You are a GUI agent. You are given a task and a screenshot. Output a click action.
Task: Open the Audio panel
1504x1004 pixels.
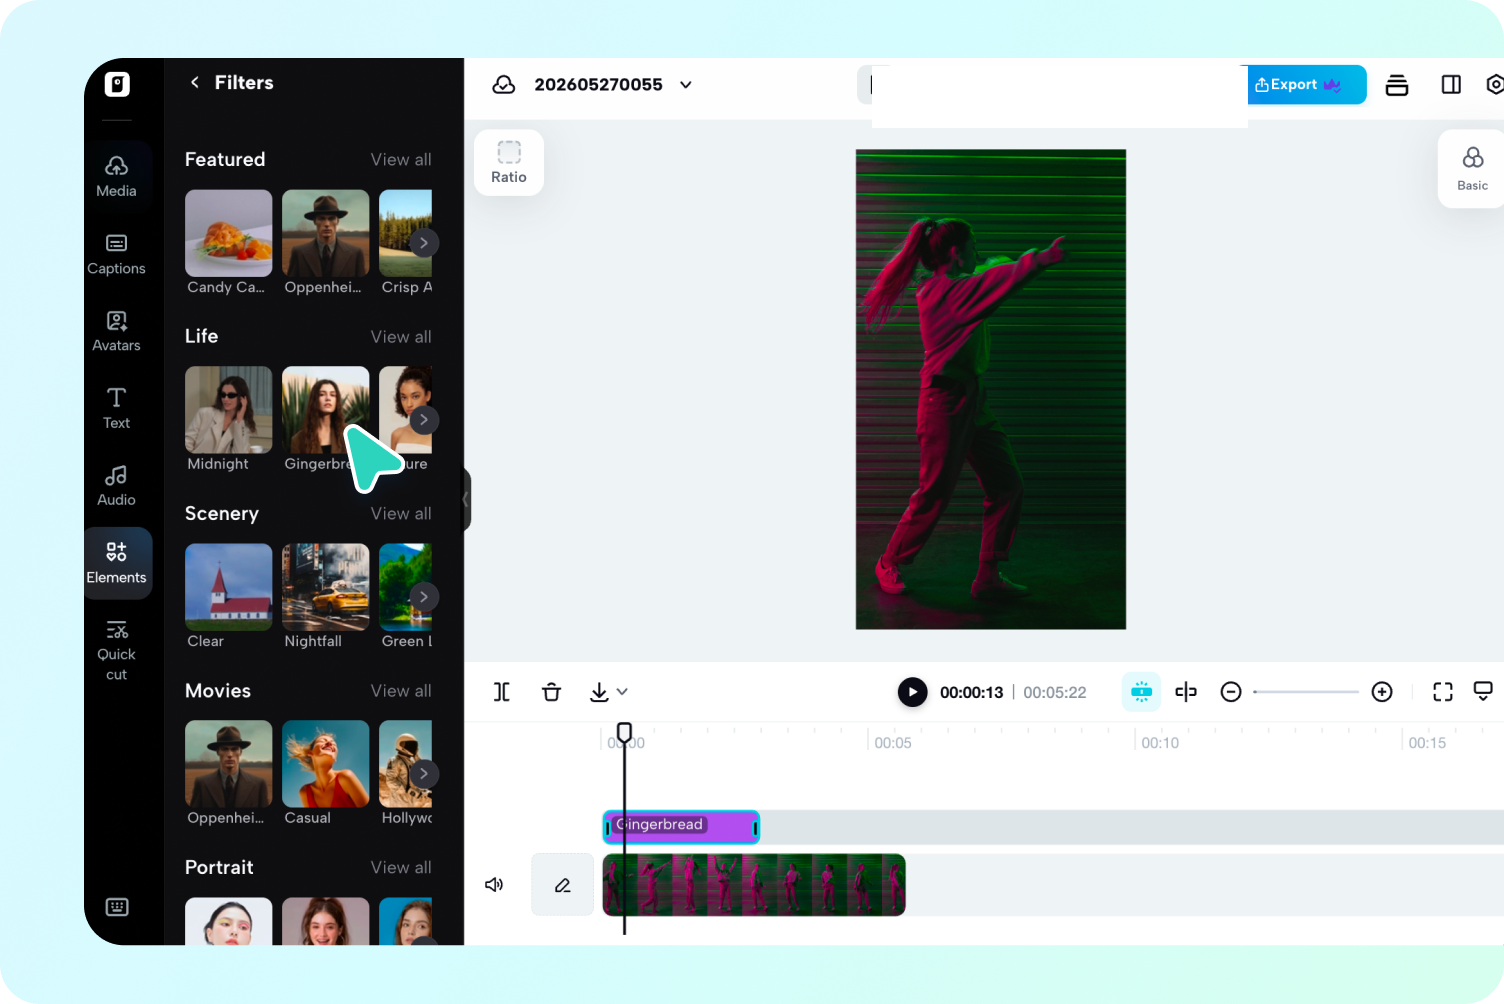tap(117, 485)
